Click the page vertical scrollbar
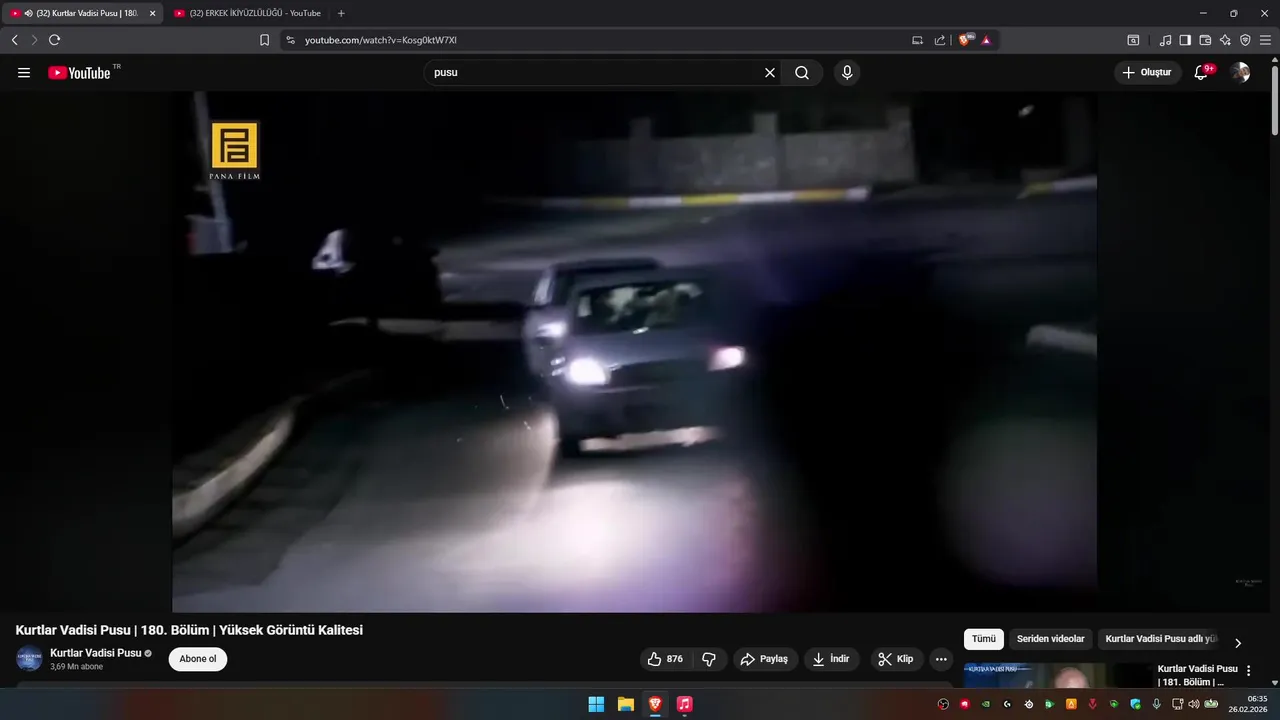 (x=1274, y=100)
